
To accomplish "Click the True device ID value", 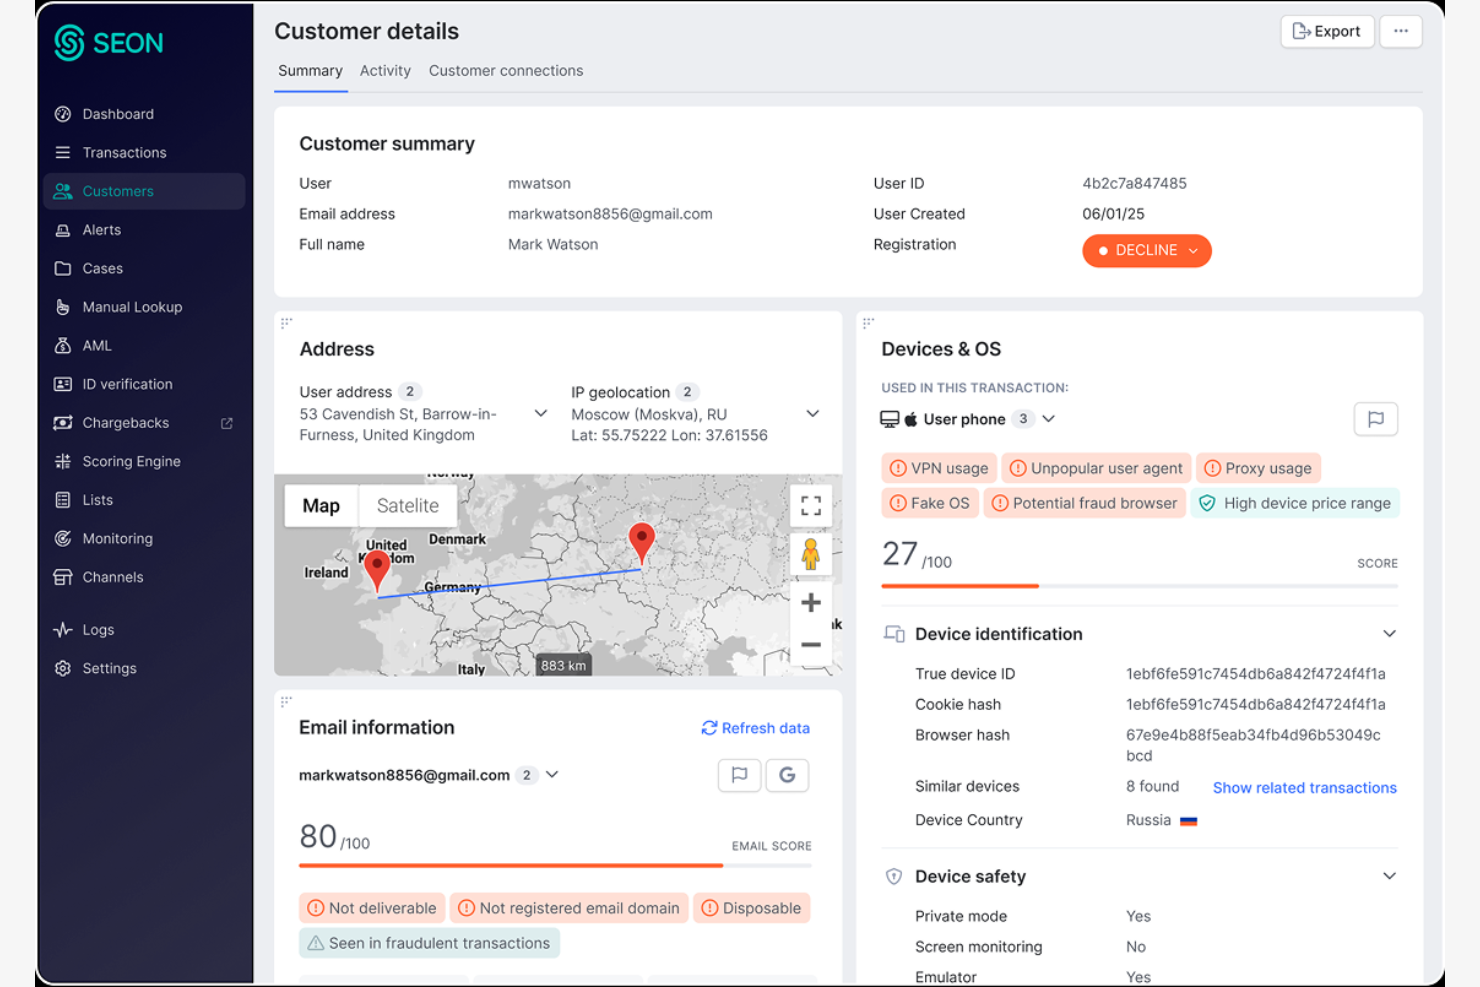I will point(1255,674).
